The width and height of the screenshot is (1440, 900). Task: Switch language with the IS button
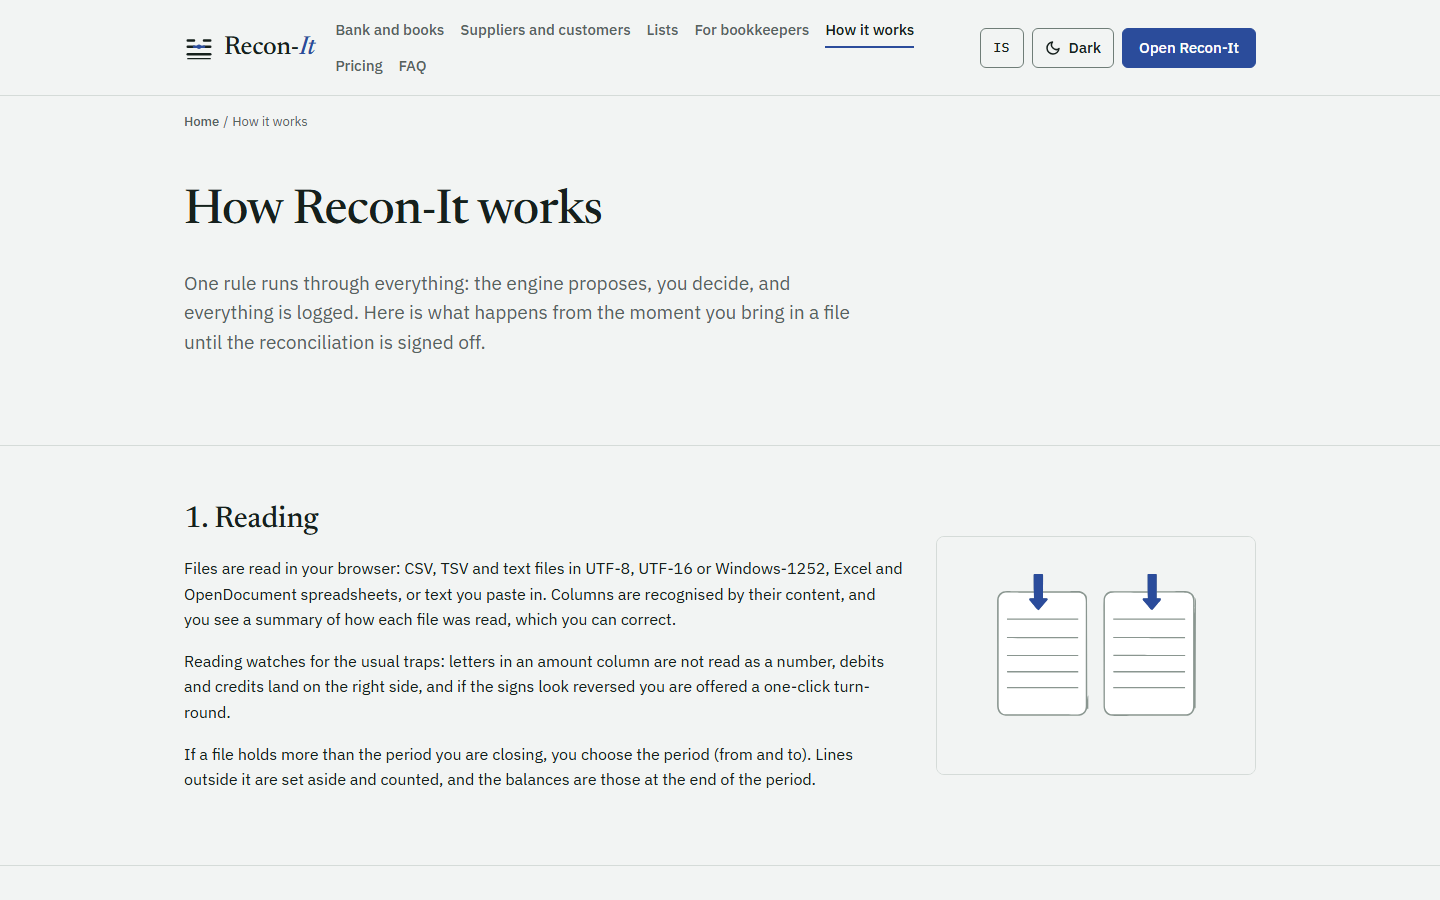pyautogui.click(x=1002, y=48)
